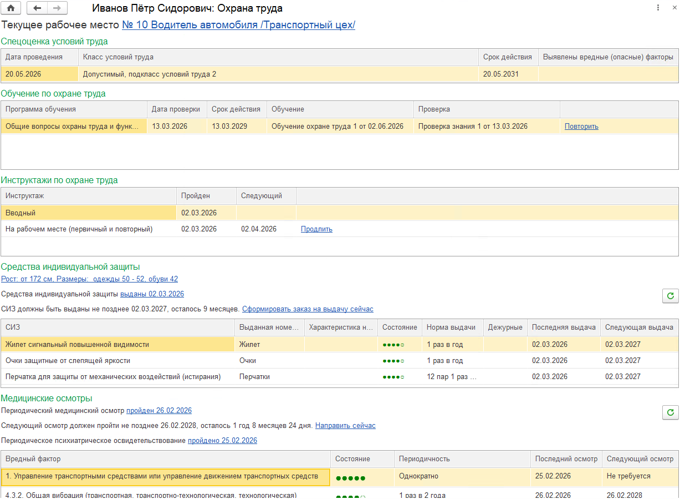Click the СИЗ column header

118,328
